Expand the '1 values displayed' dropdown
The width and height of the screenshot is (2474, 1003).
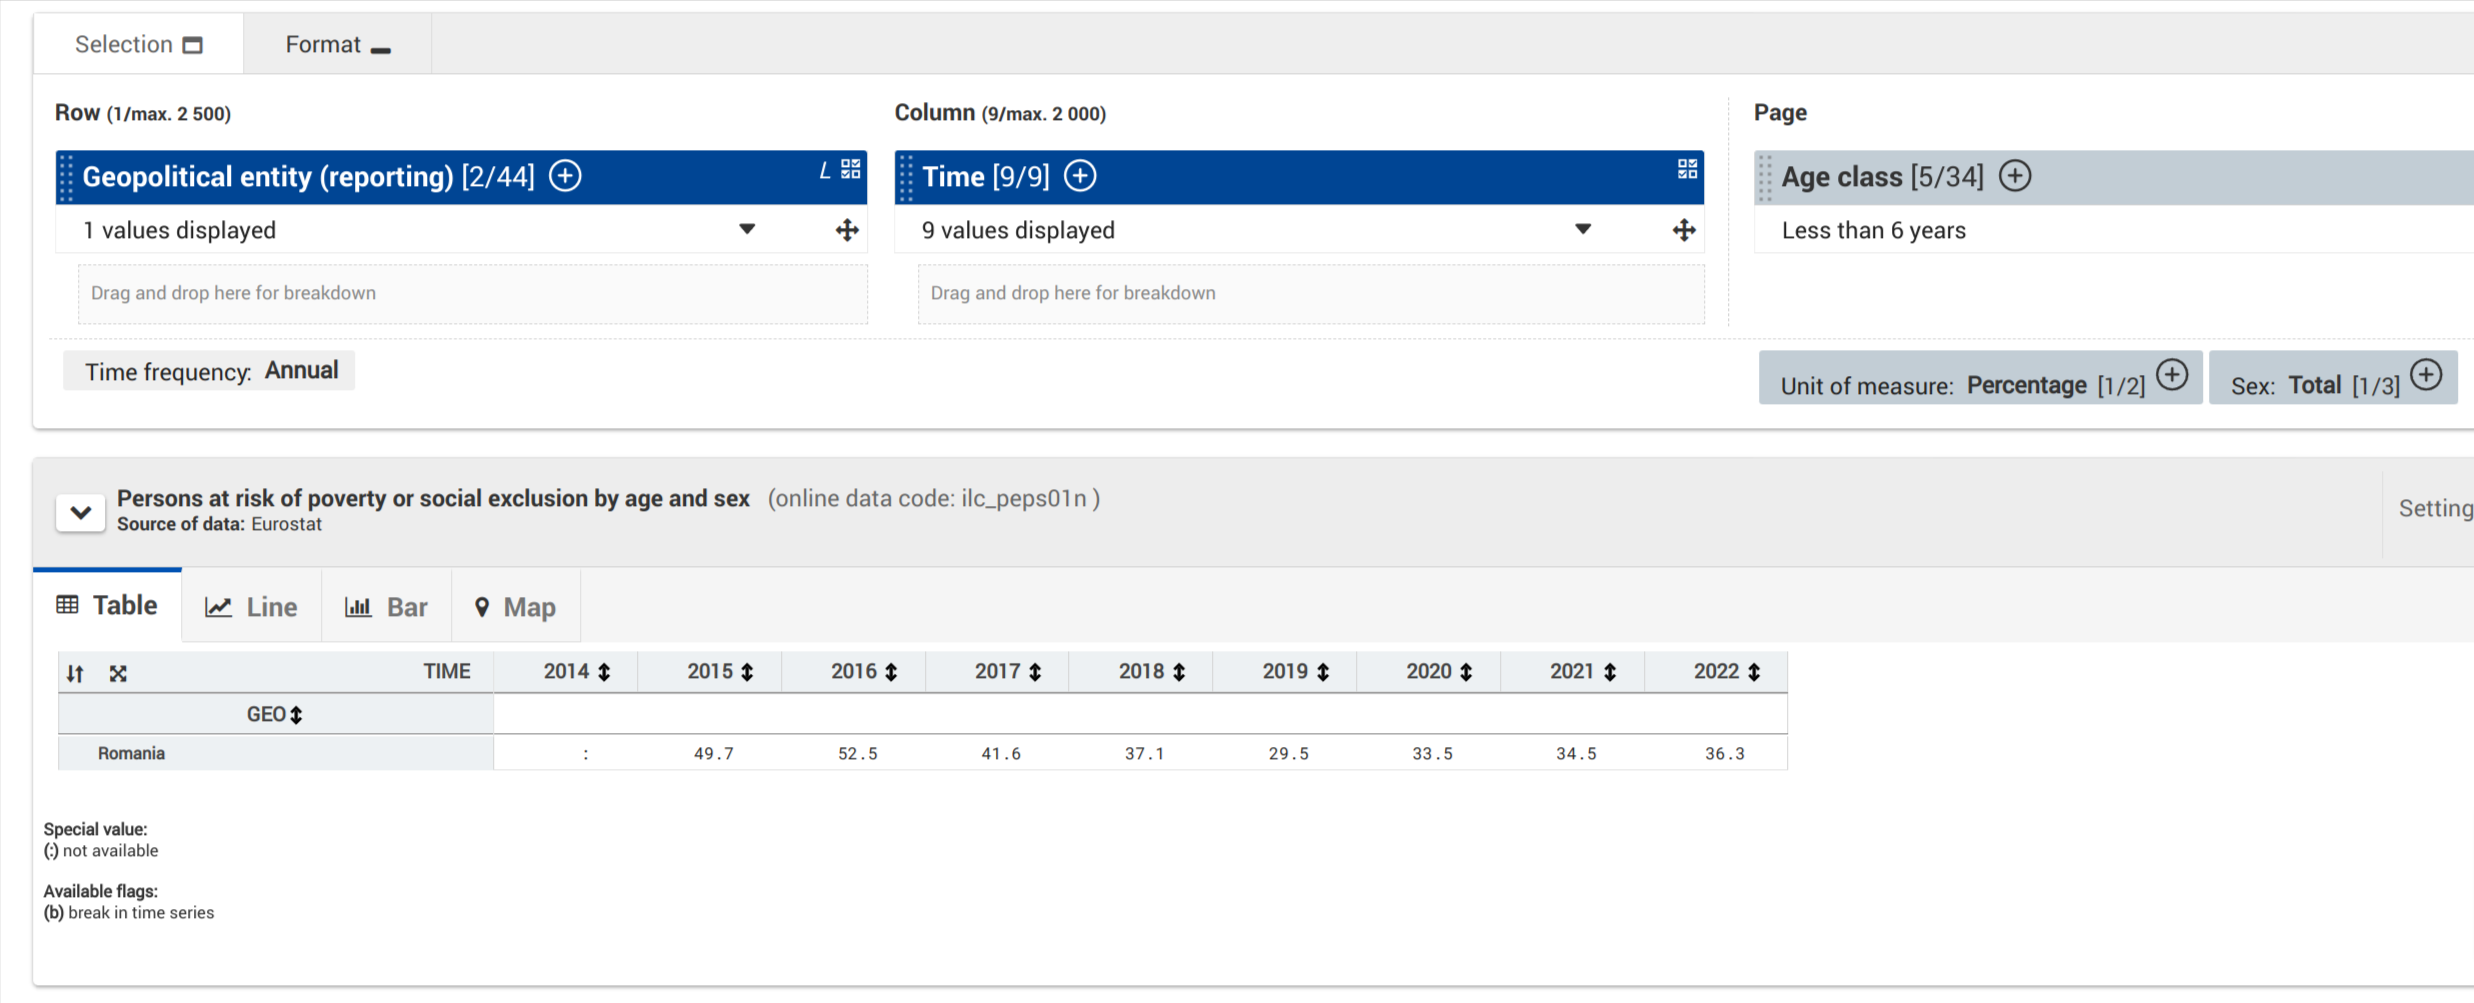pos(746,230)
